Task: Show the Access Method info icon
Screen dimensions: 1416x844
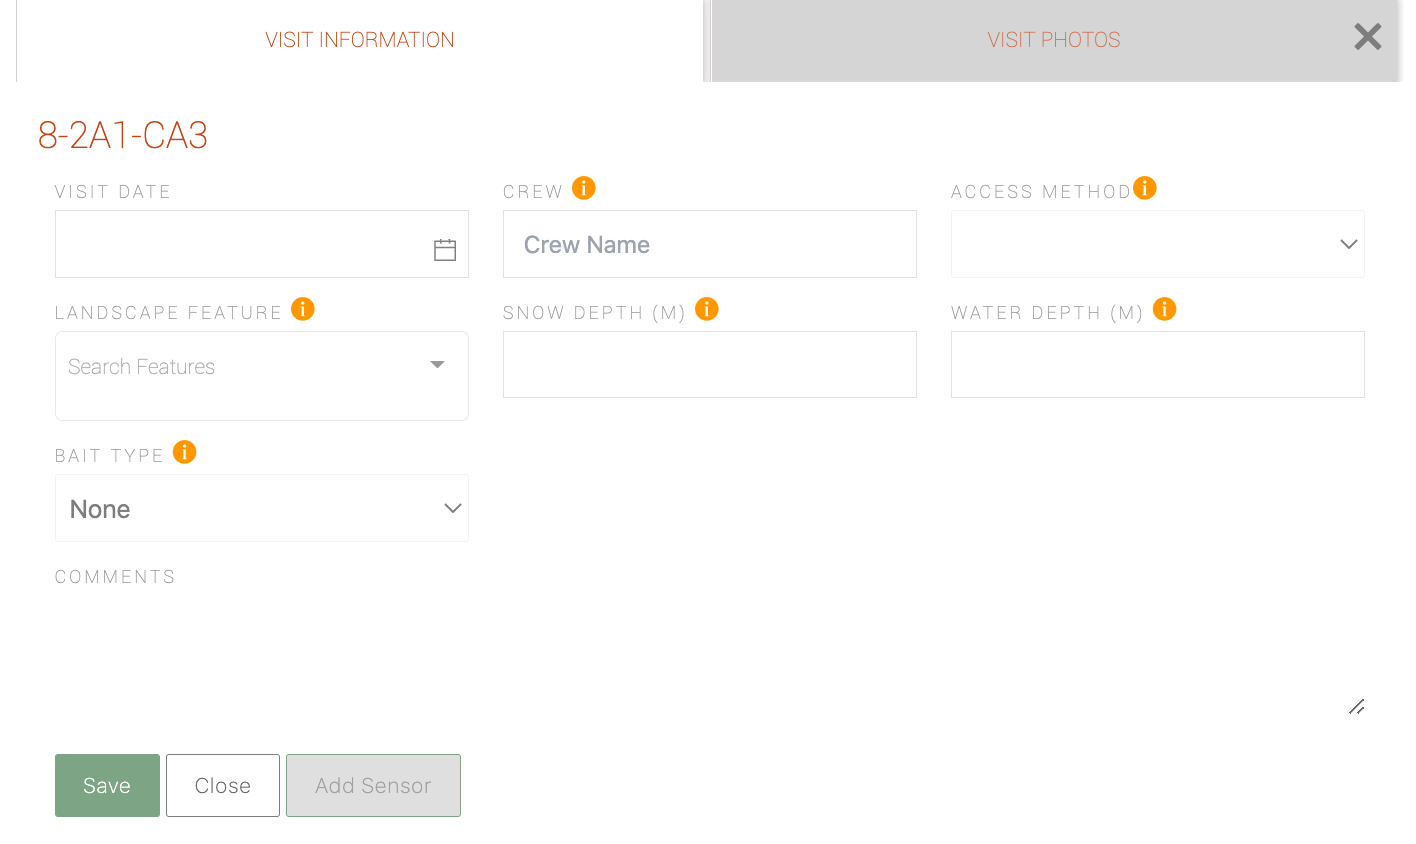Action: coord(1145,188)
